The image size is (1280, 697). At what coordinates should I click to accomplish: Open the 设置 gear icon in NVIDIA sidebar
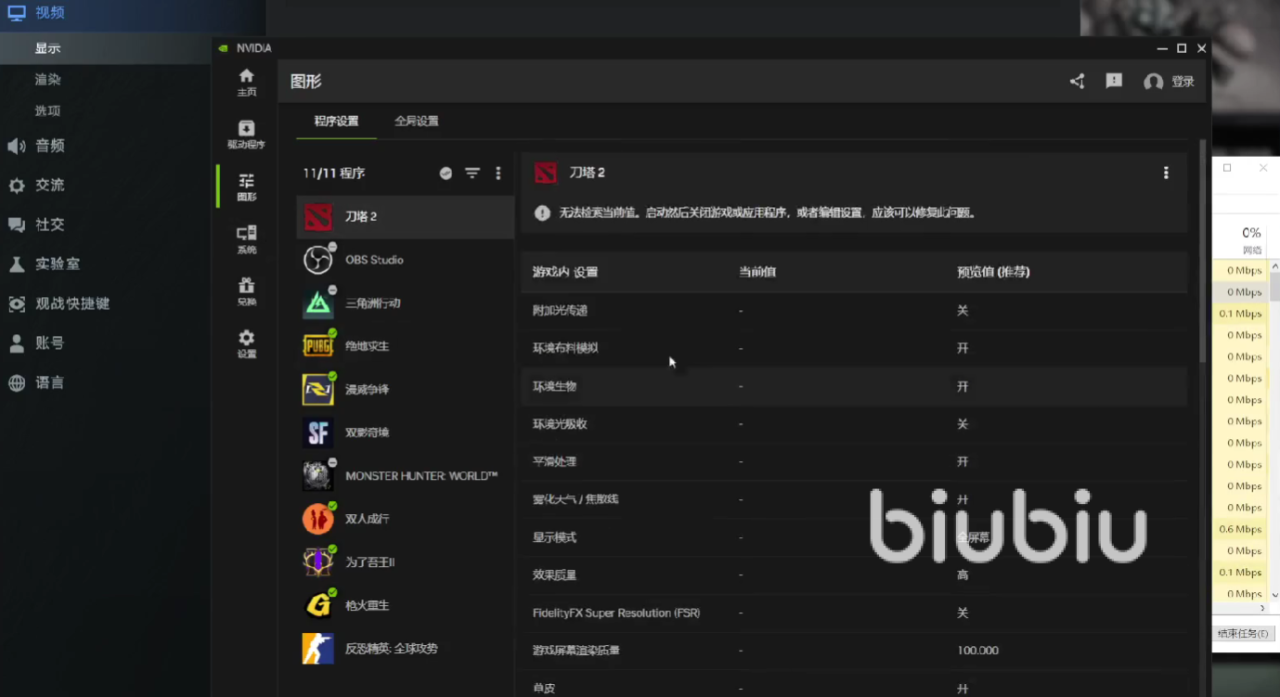click(246, 343)
